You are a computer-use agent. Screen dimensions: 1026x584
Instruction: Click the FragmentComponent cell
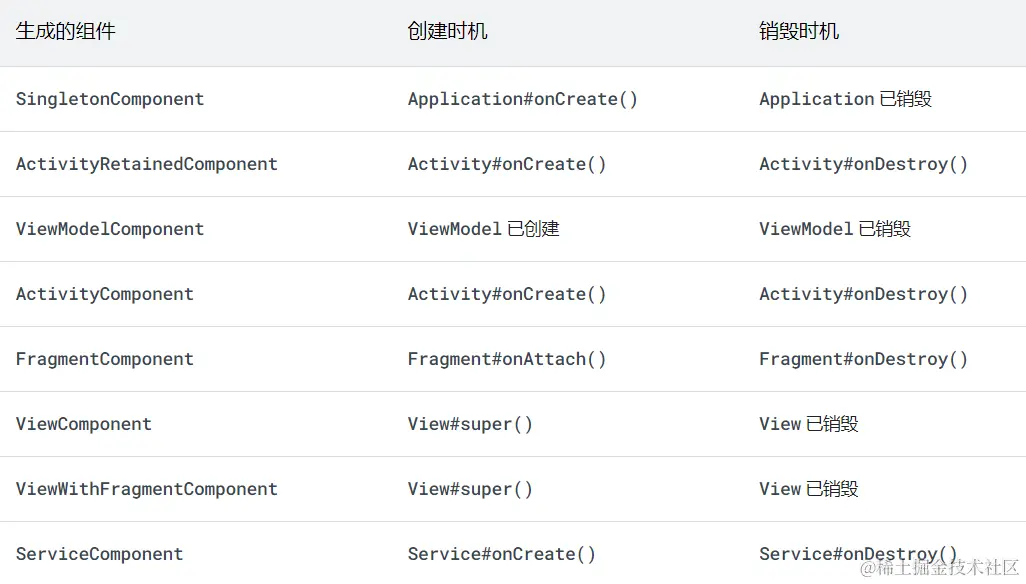click(105, 359)
